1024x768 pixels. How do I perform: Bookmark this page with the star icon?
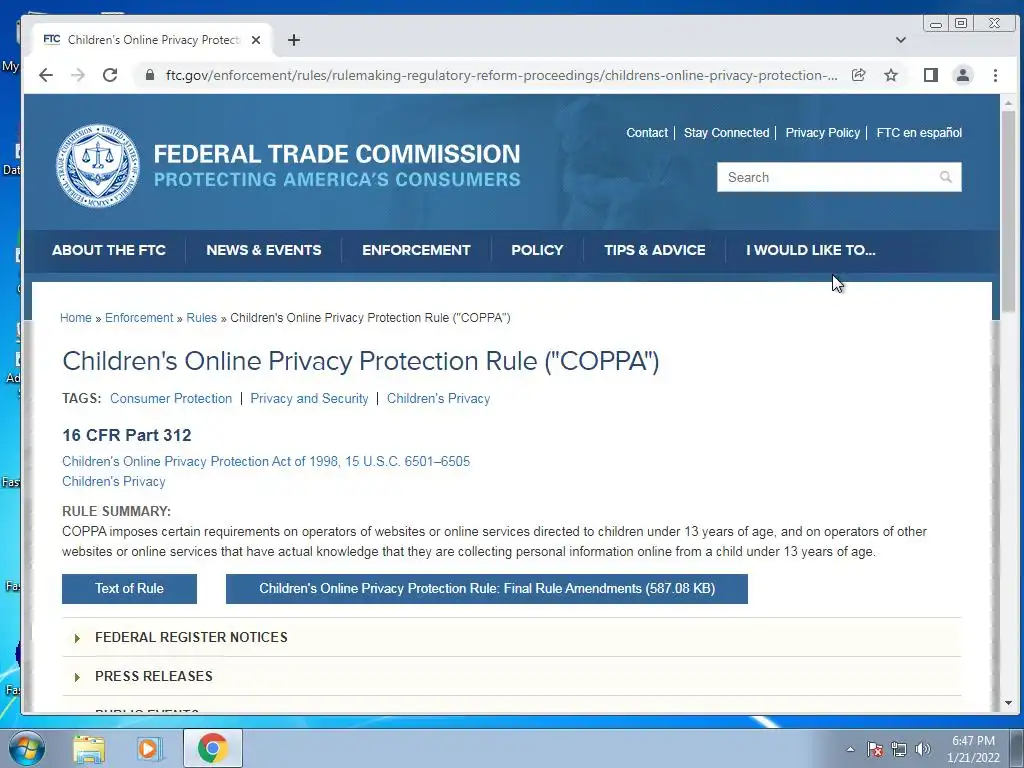(891, 75)
